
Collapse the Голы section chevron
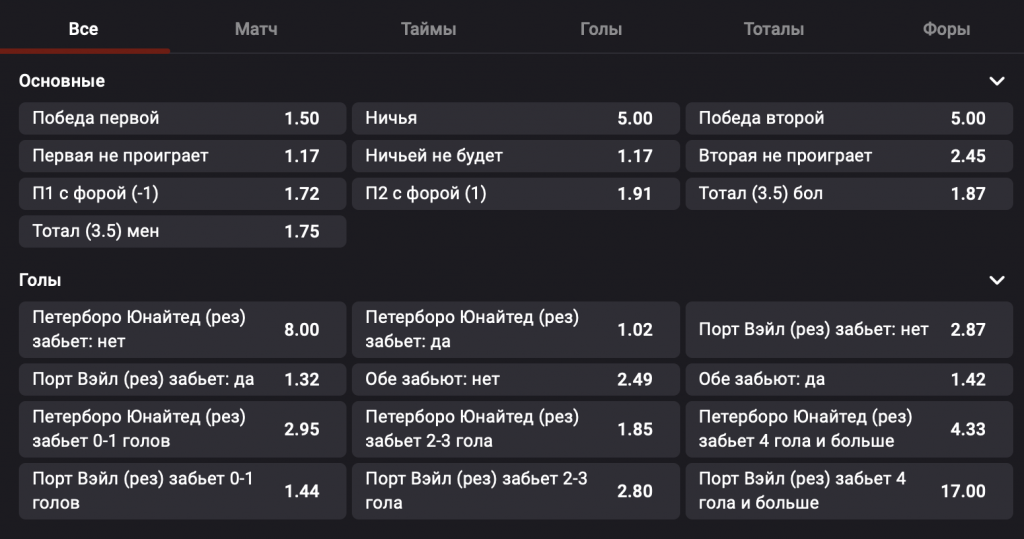coord(995,280)
